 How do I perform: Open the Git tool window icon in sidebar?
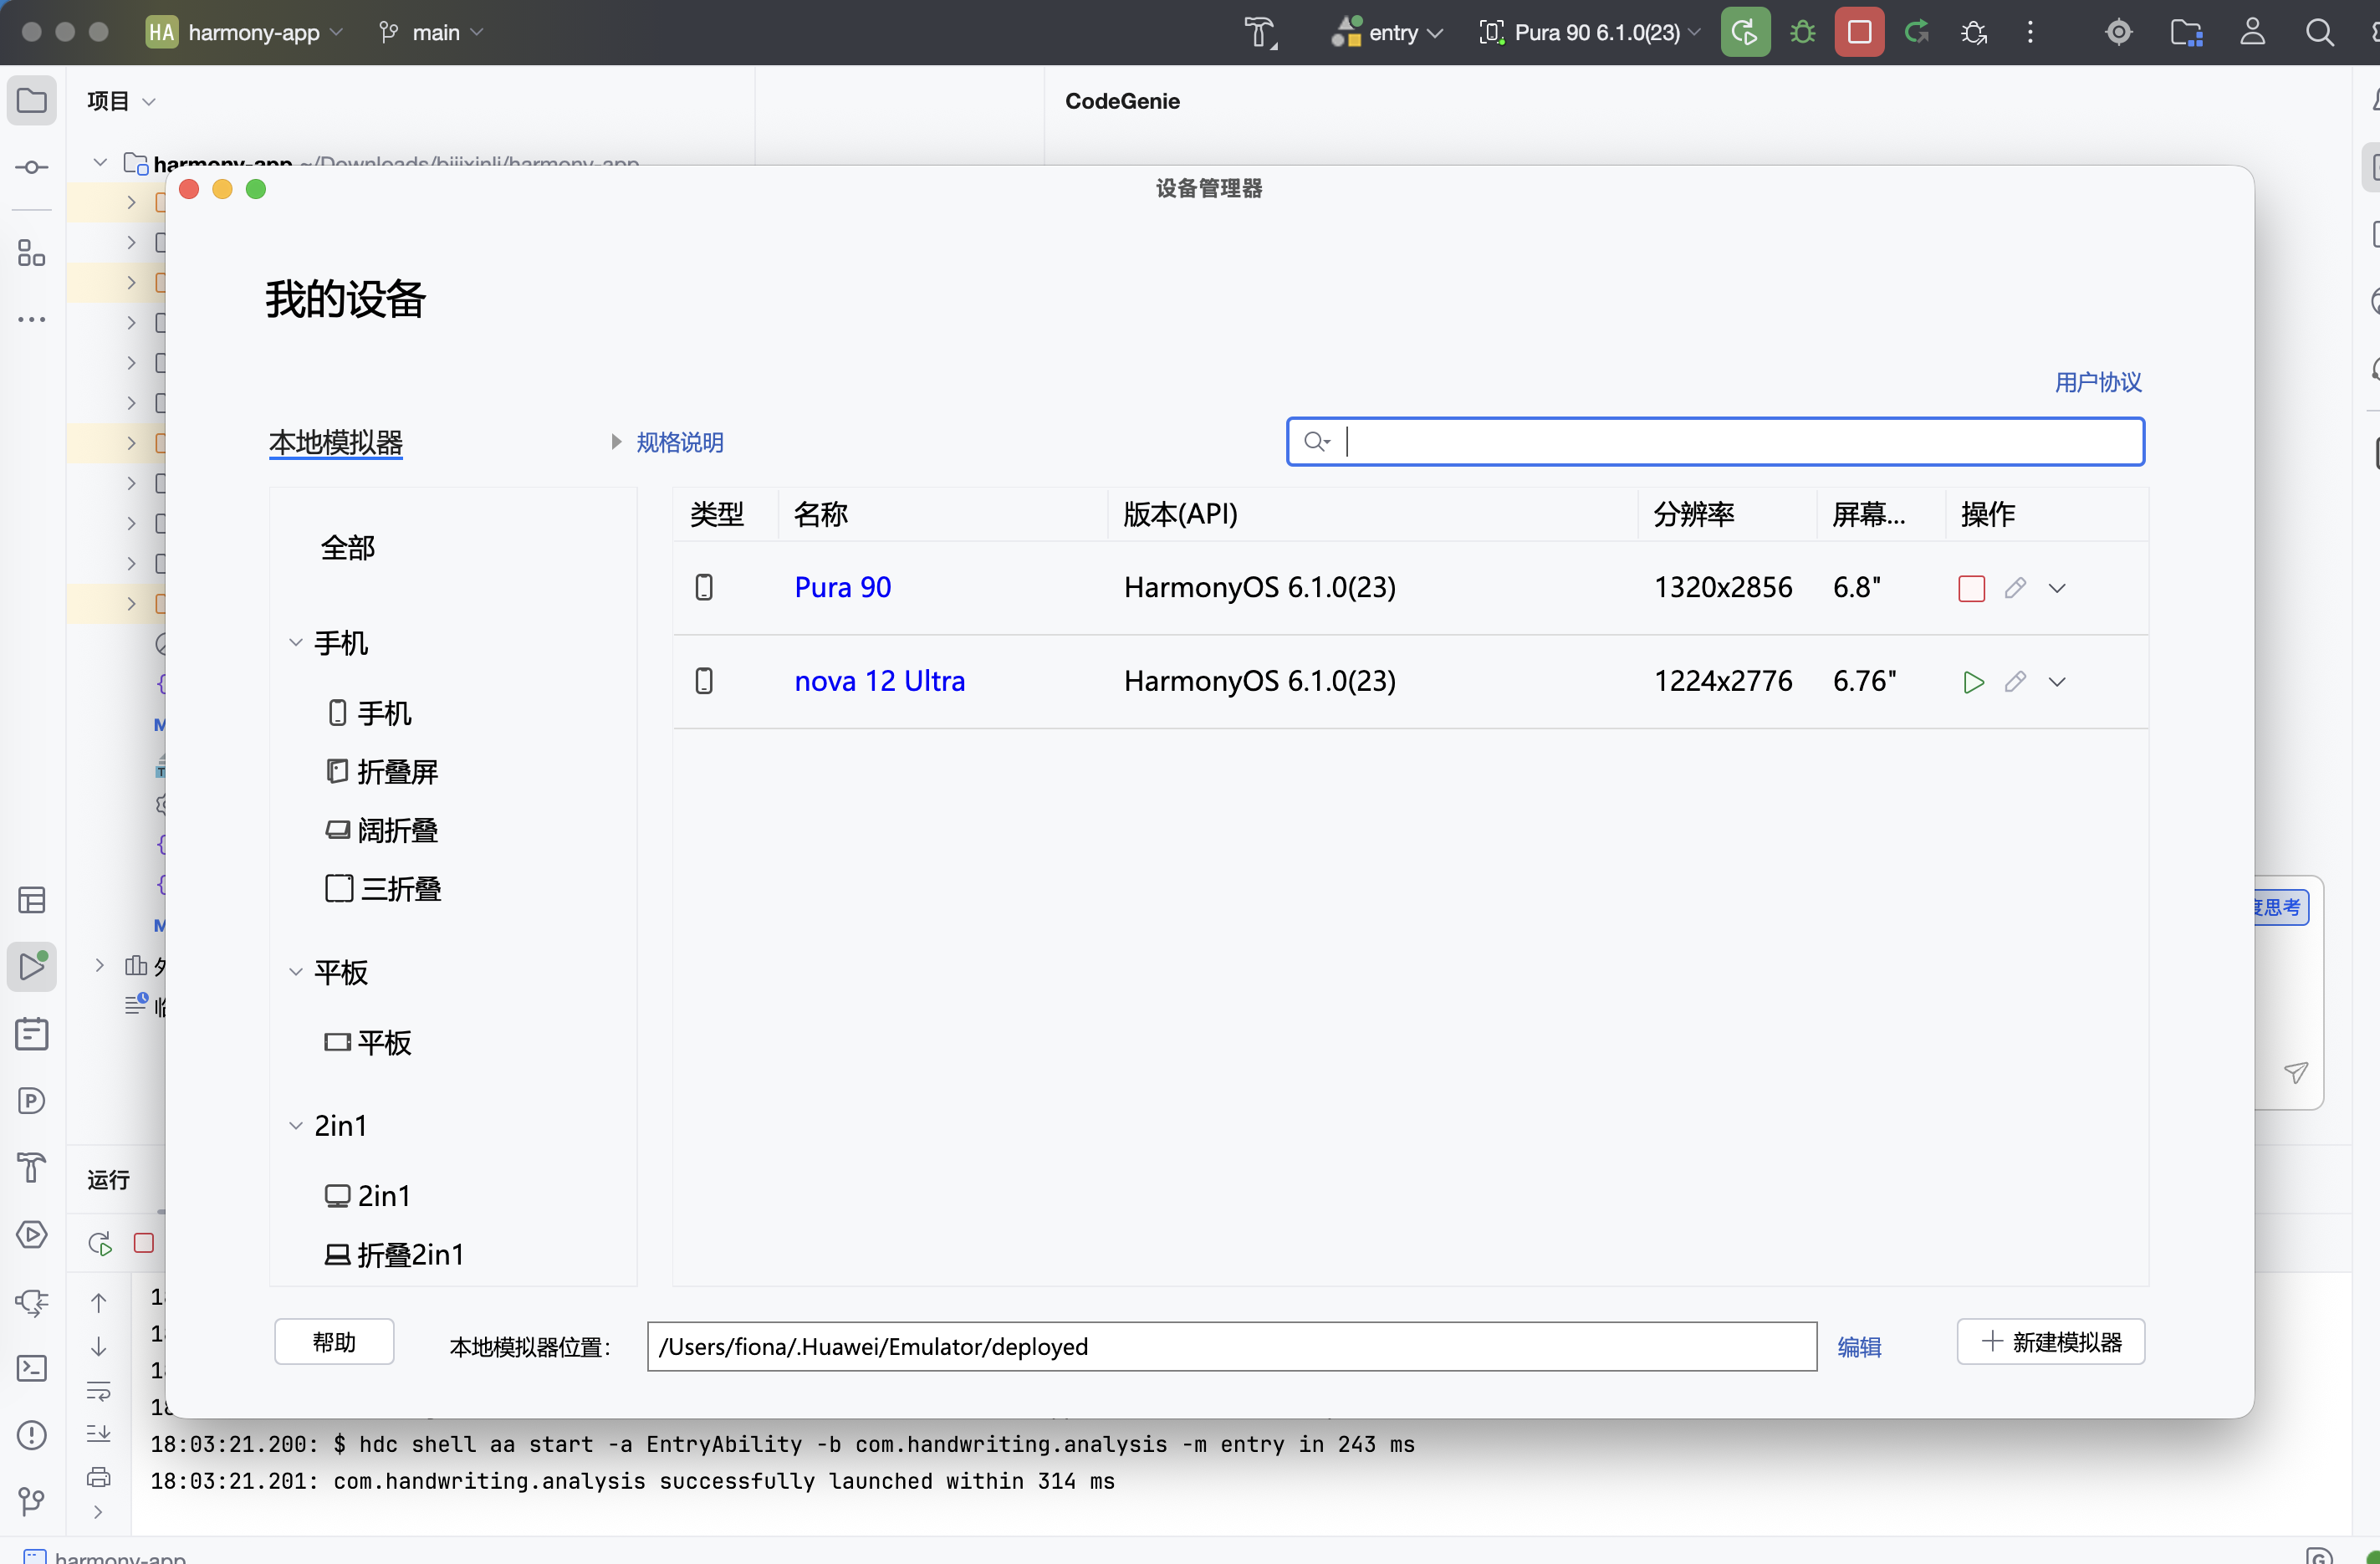click(x=32, y=1501)
